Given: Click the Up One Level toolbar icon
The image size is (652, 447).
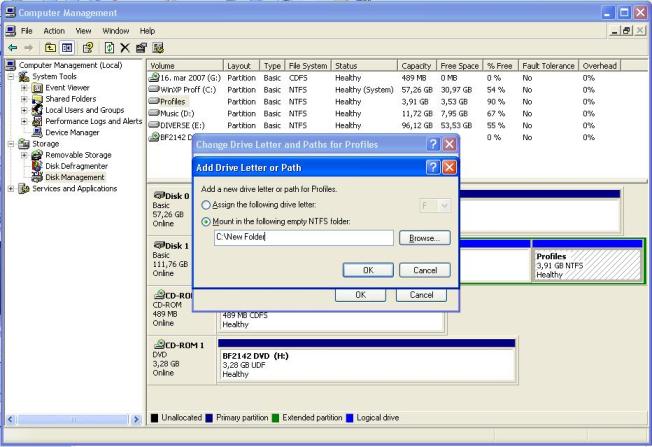Looking at the screenshot, I should point(50,48).
